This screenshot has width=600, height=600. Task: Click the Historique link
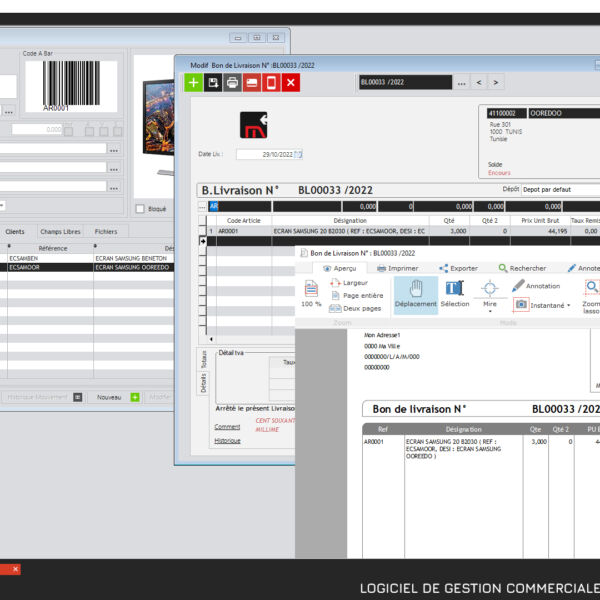227,440
